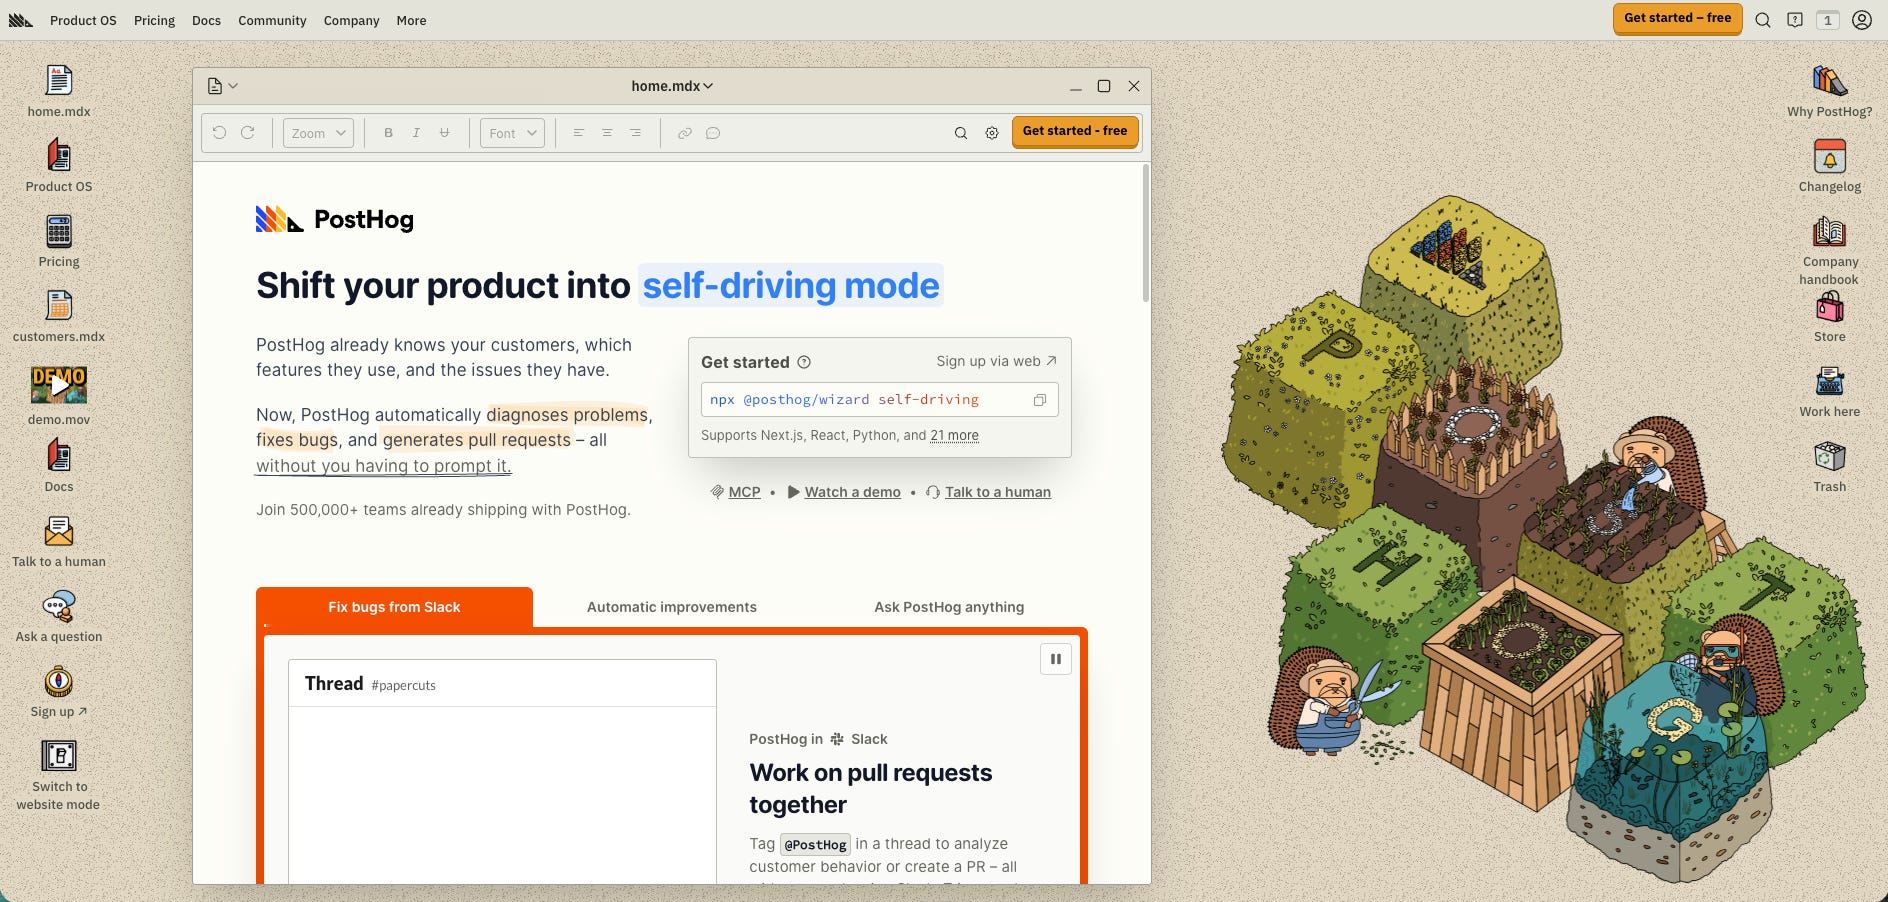This screenshot has height=902, width=1888.
Task: Open the Pricing menu item
Action: (x=154, y=20)
